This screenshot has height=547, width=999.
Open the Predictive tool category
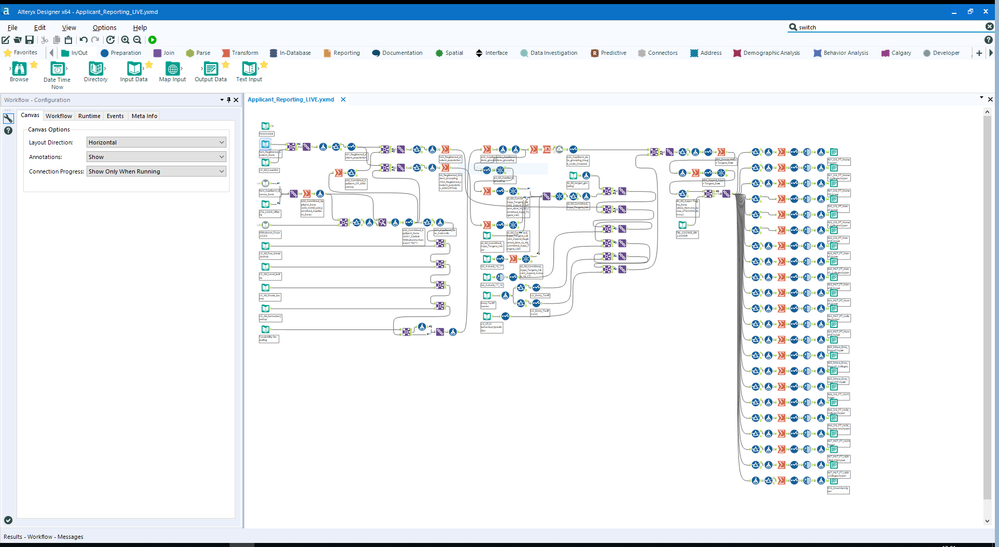609,53
